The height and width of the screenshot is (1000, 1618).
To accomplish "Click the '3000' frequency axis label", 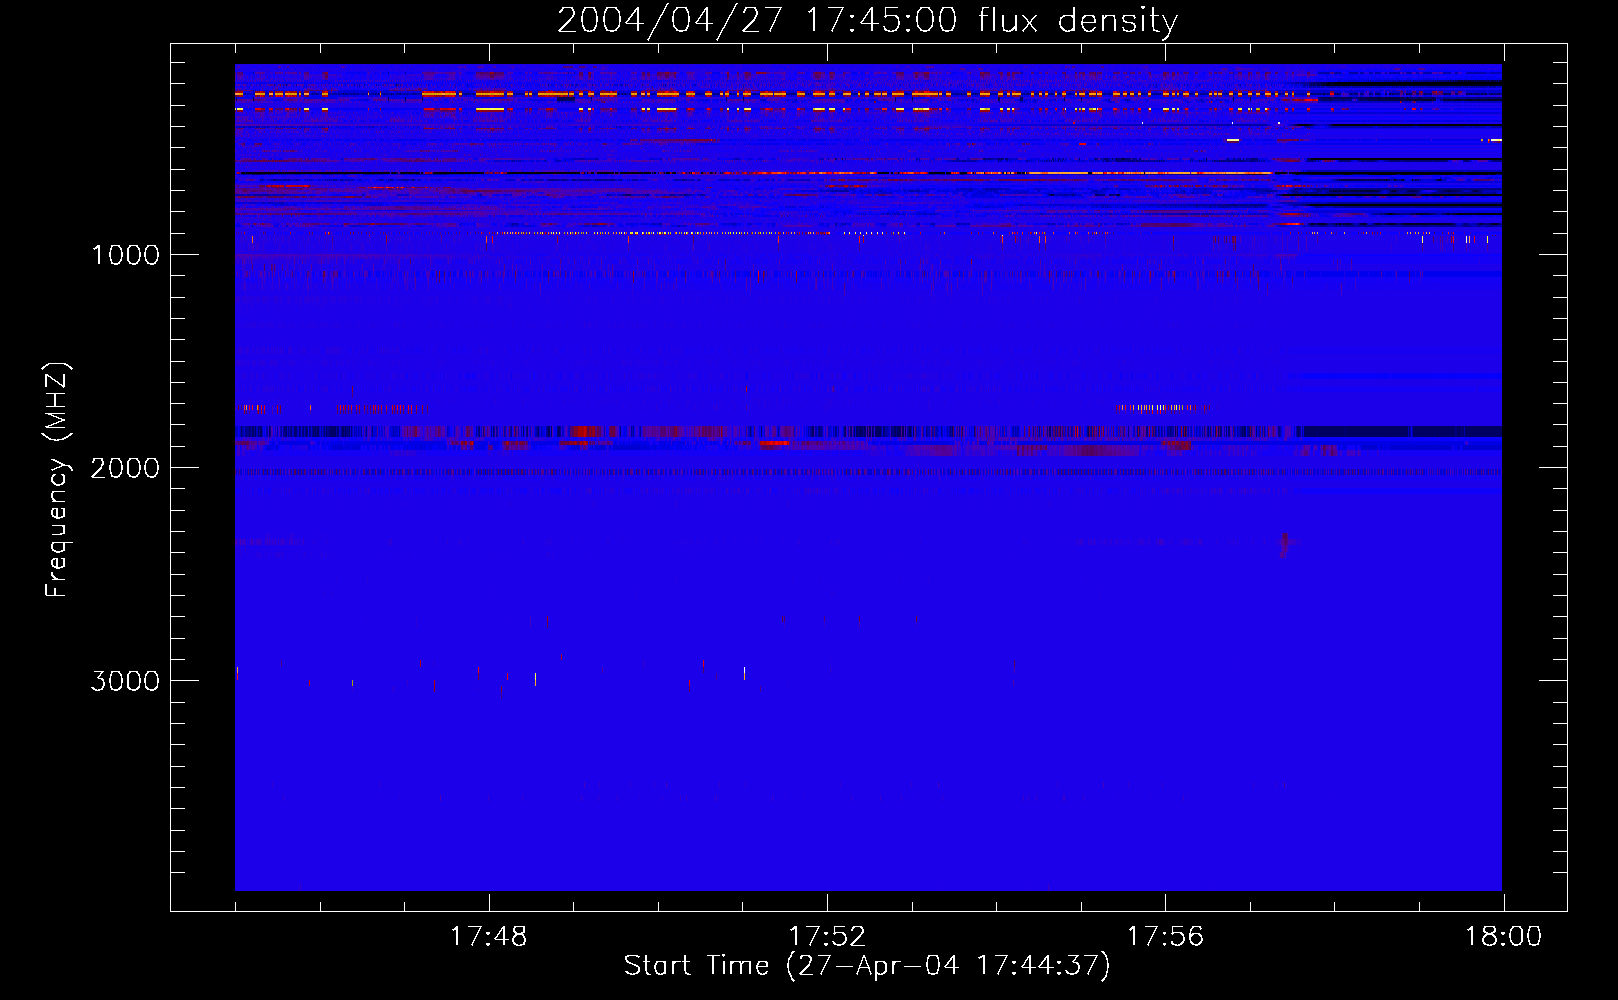I will (125, 681).
